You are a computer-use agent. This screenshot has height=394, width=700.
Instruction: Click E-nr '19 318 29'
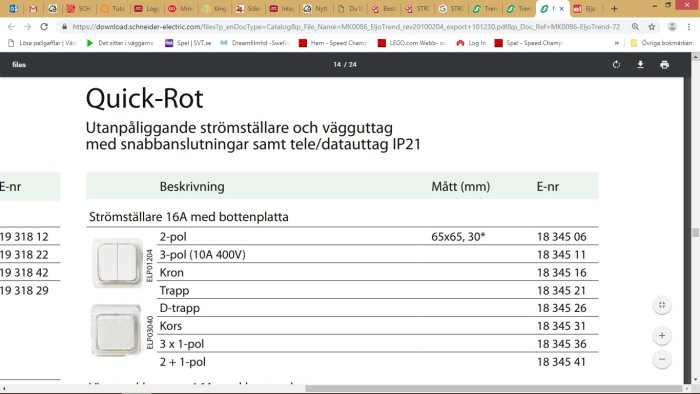[24, 290]
